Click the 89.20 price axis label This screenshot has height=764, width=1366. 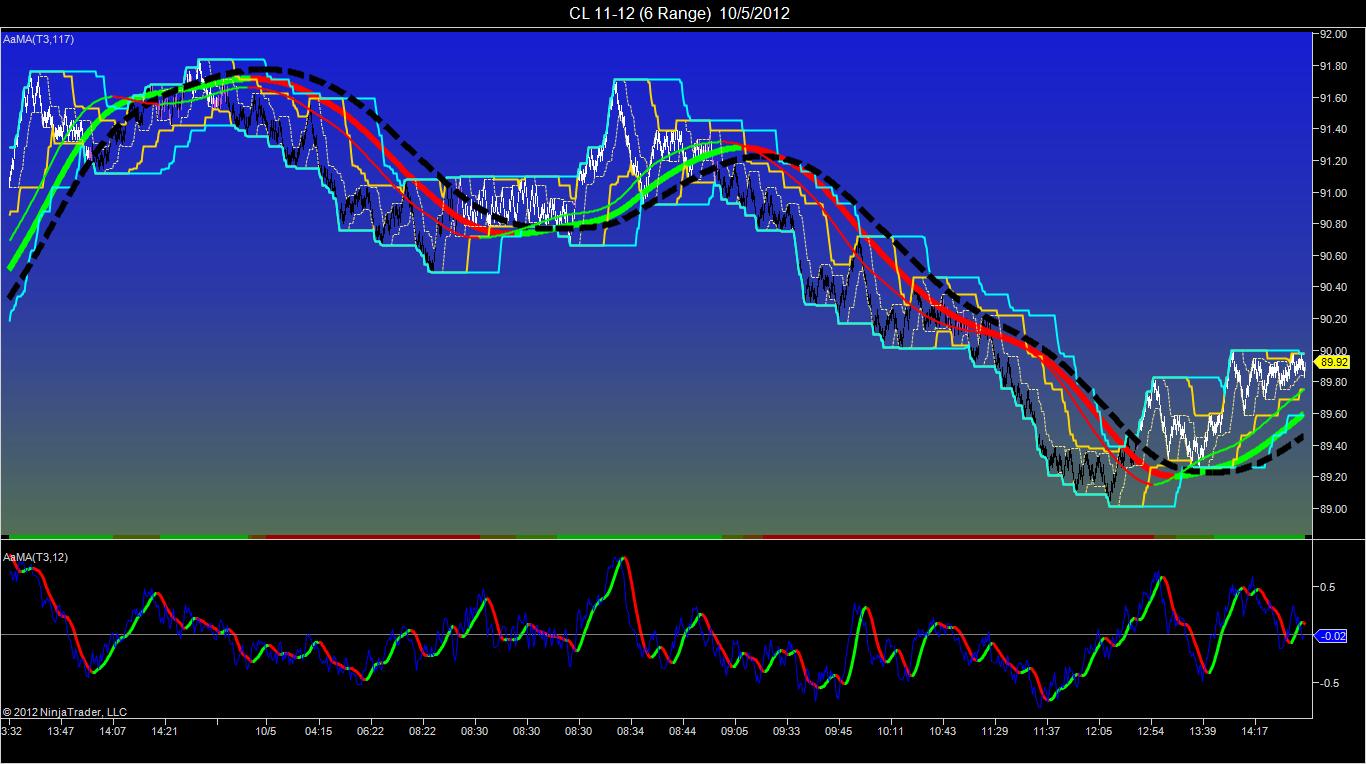pyautogui.click(x=1332, y=477)
